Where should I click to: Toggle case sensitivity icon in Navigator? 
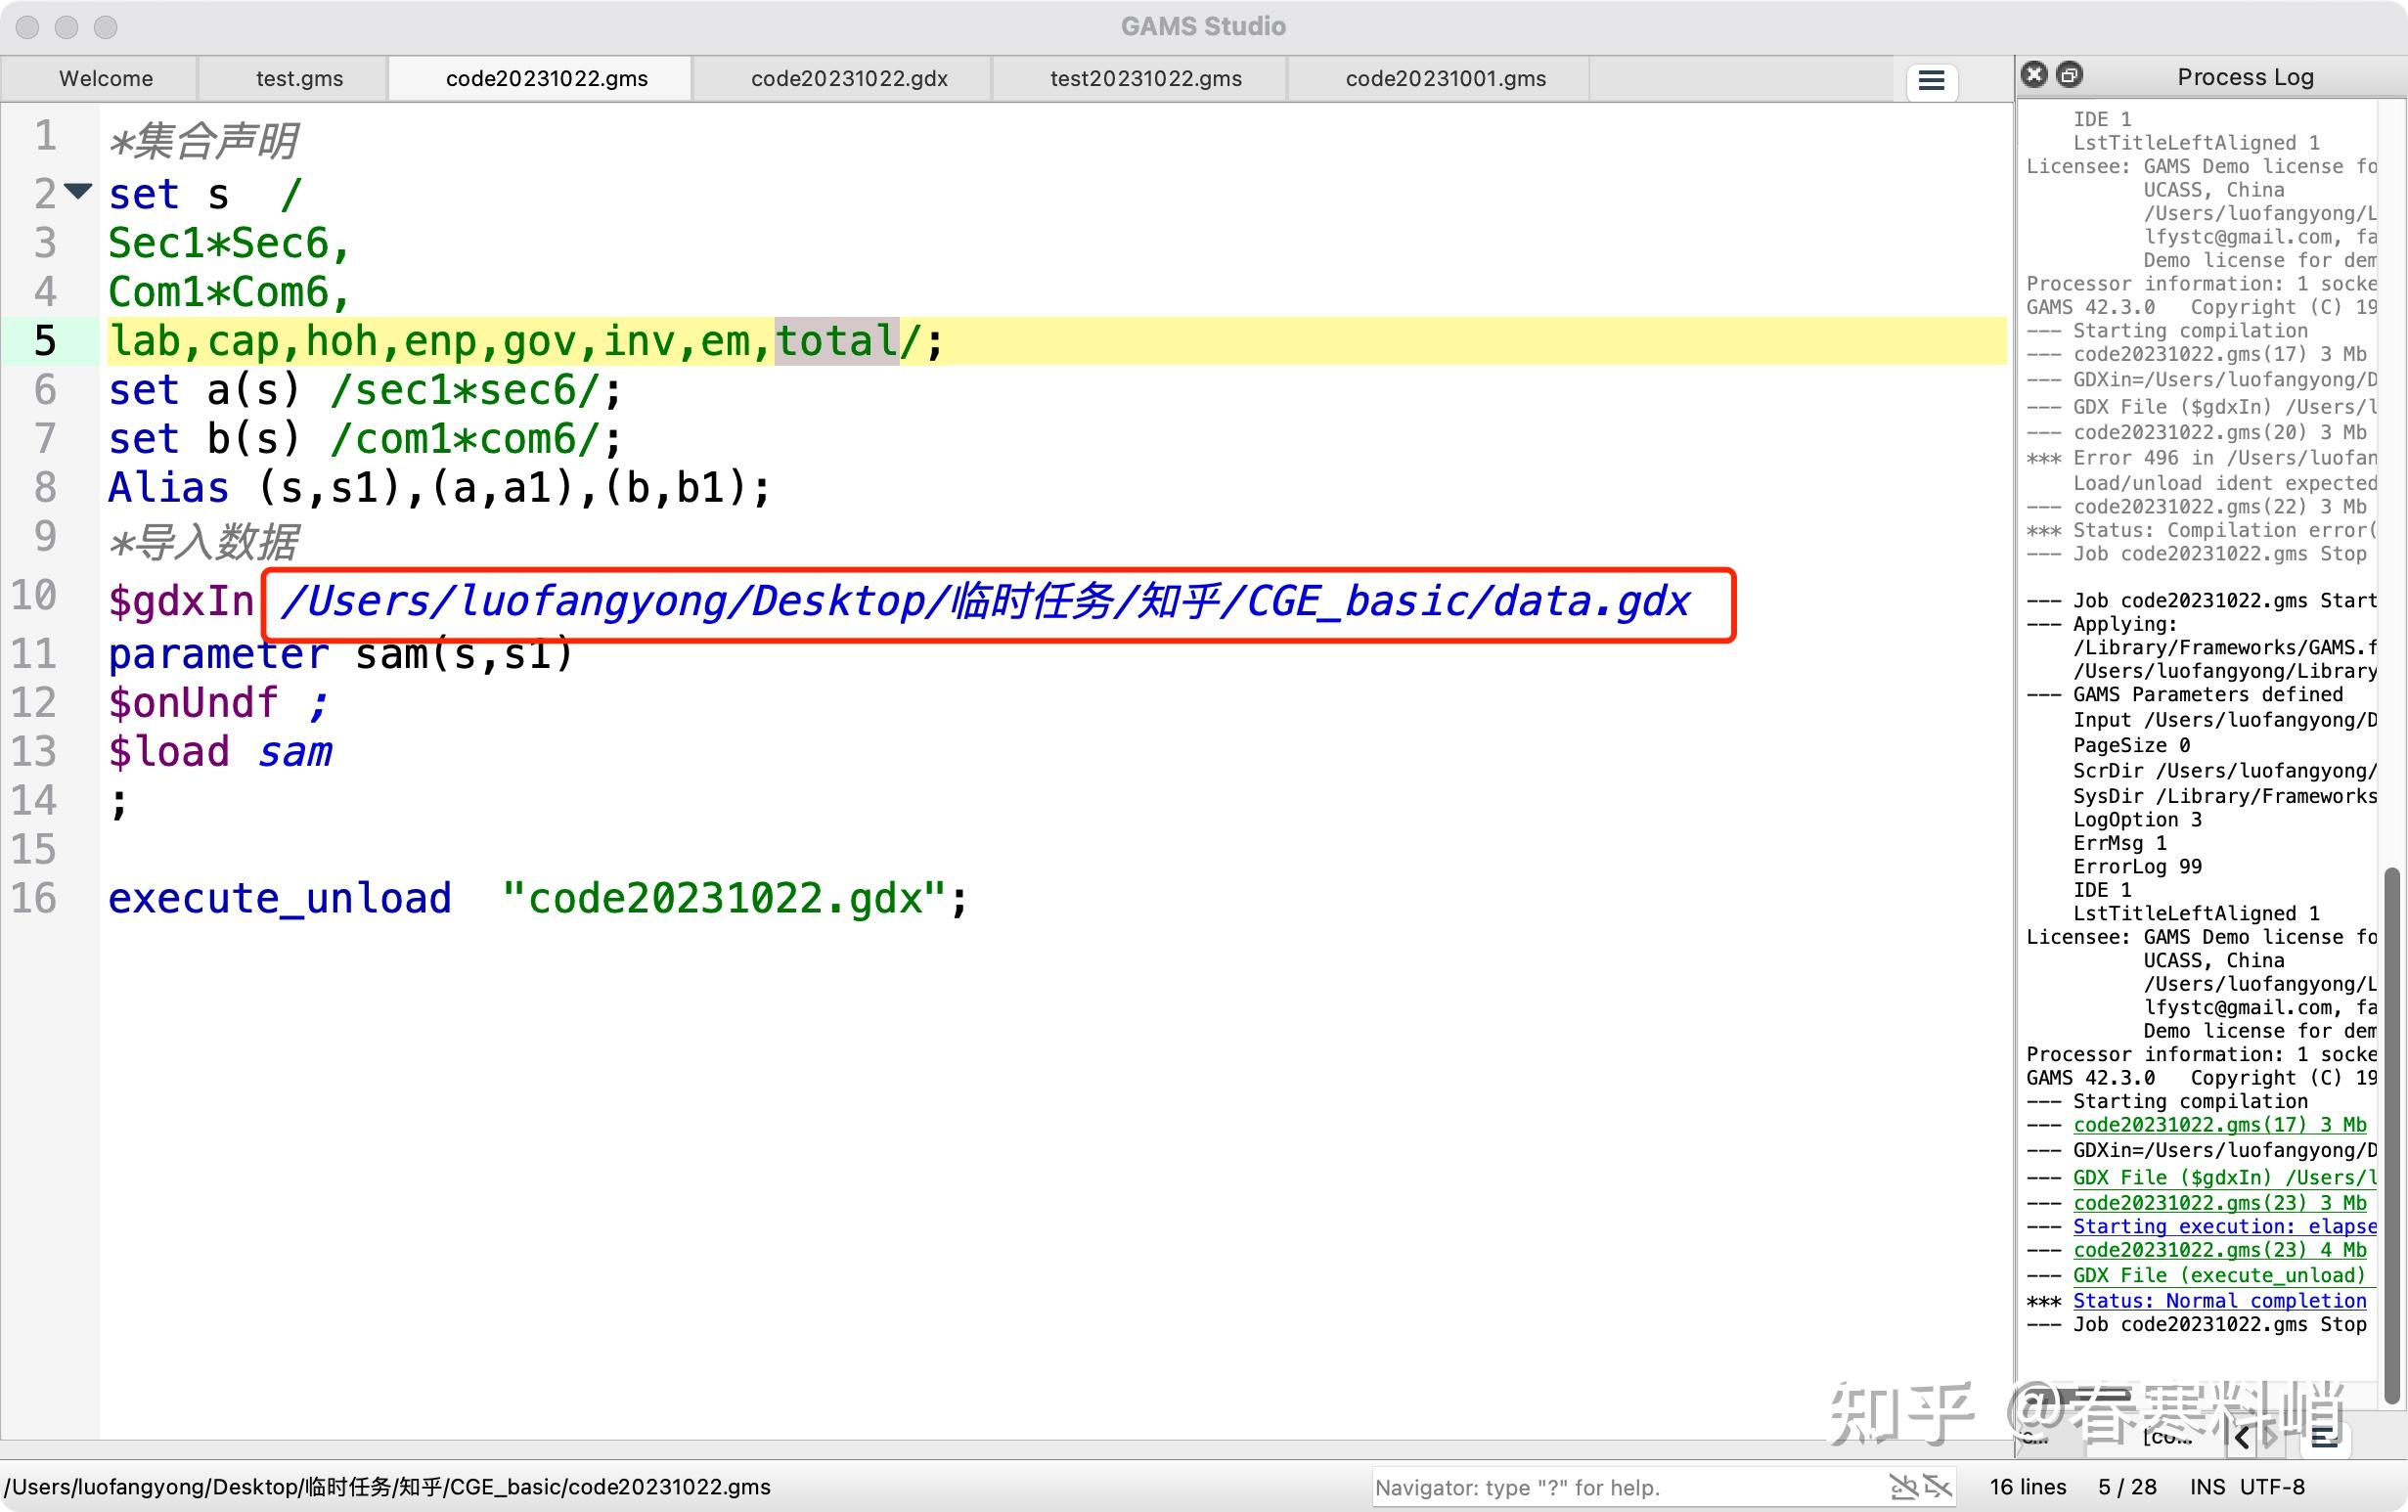1903,1487
